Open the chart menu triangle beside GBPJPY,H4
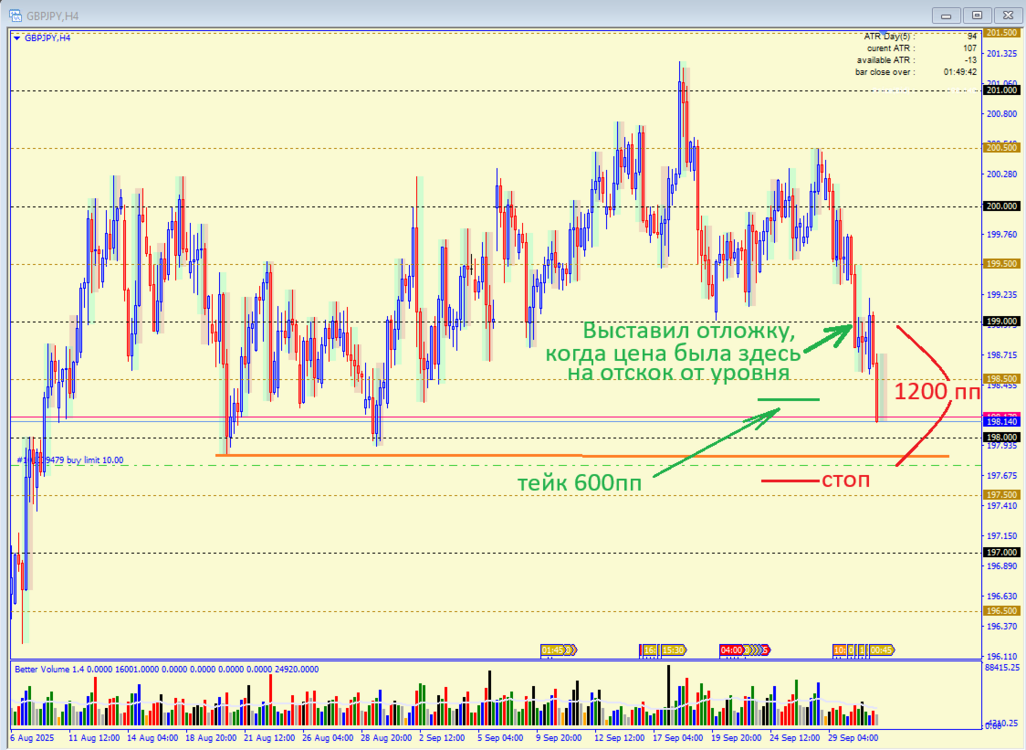The width and height of the screenshot is (1026, 750). tap(16, 39)
